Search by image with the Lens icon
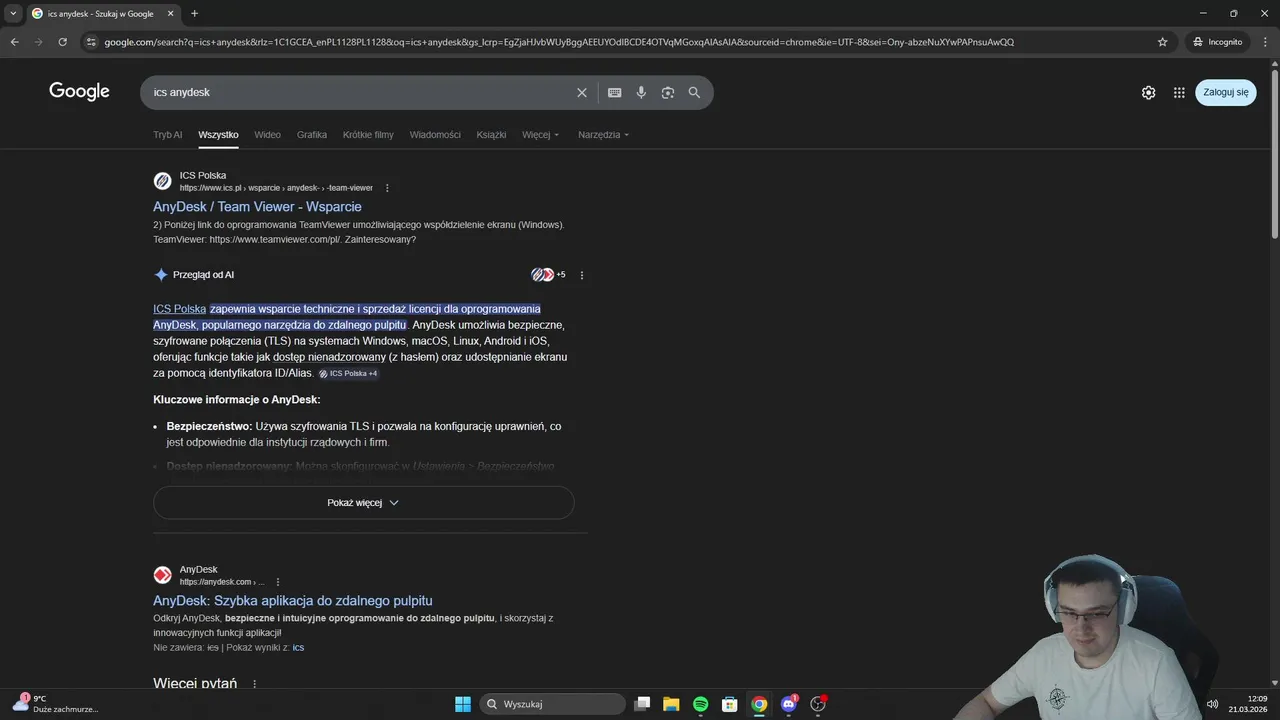The width and height of the screenshot is (1280, 720). point(668,92)
